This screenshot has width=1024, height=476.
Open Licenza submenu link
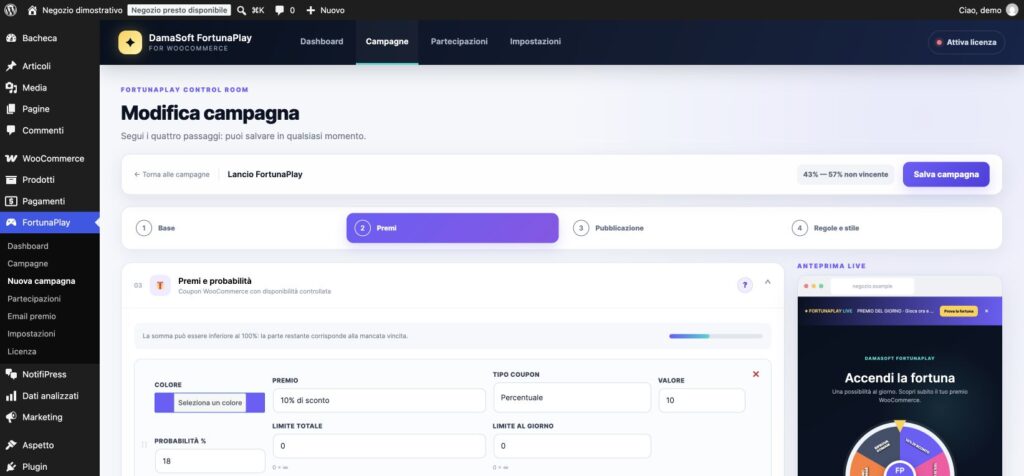pyautogui.click(x=22, y=351)
